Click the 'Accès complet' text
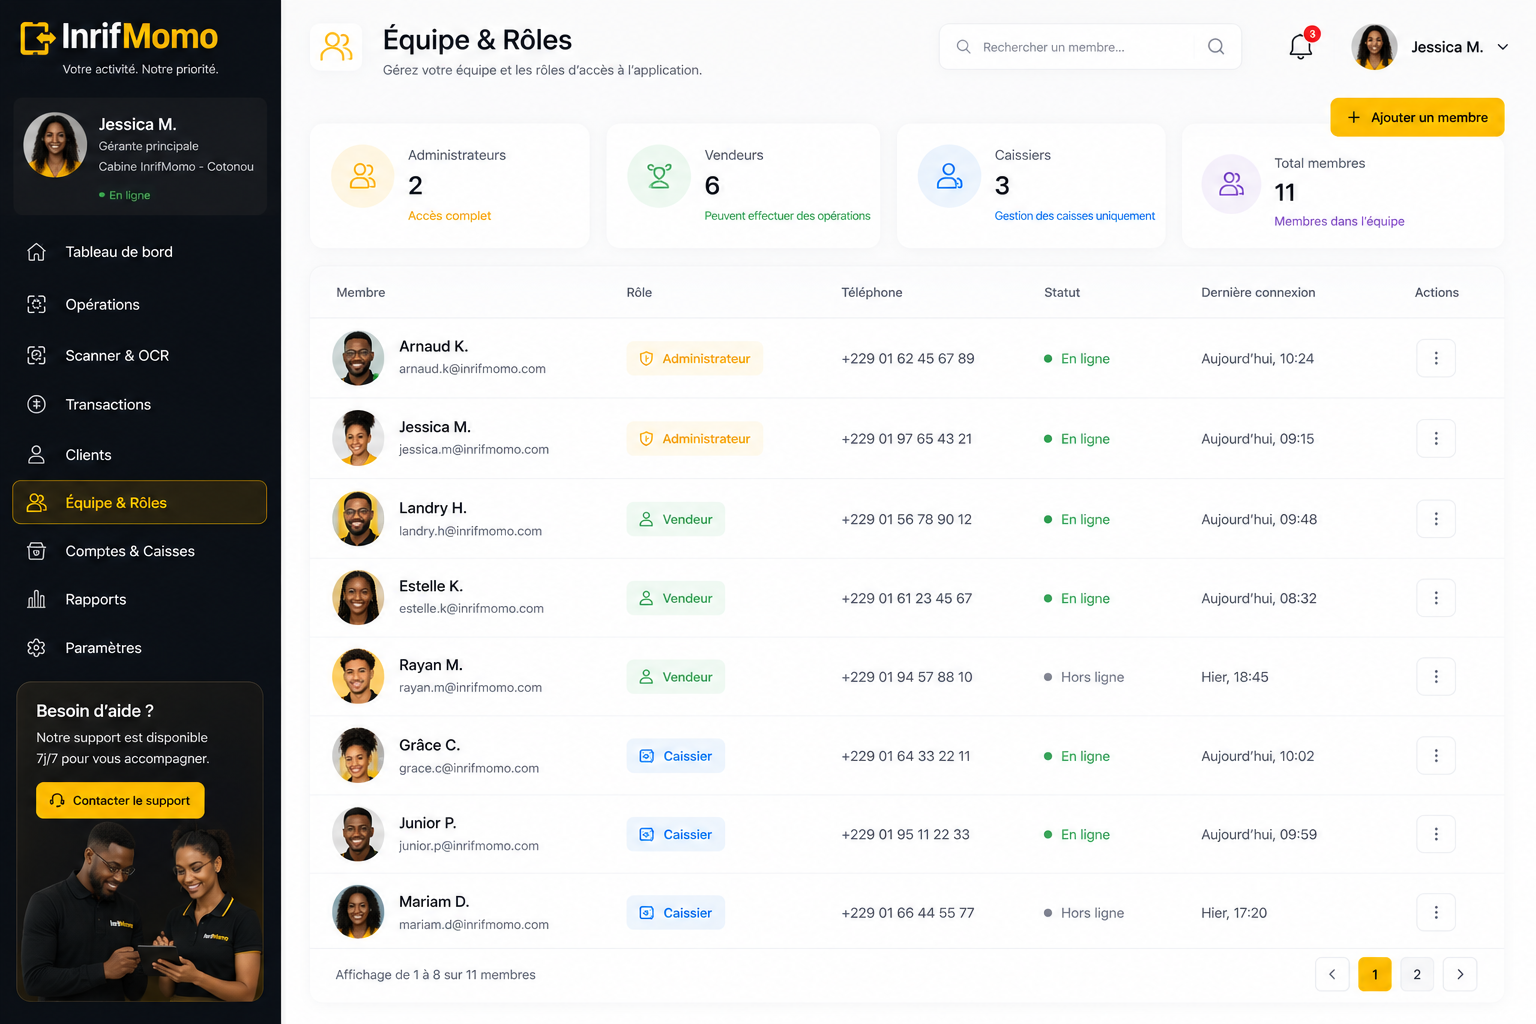Viewport: 1536px width, 1024px height. click(450, 216)
